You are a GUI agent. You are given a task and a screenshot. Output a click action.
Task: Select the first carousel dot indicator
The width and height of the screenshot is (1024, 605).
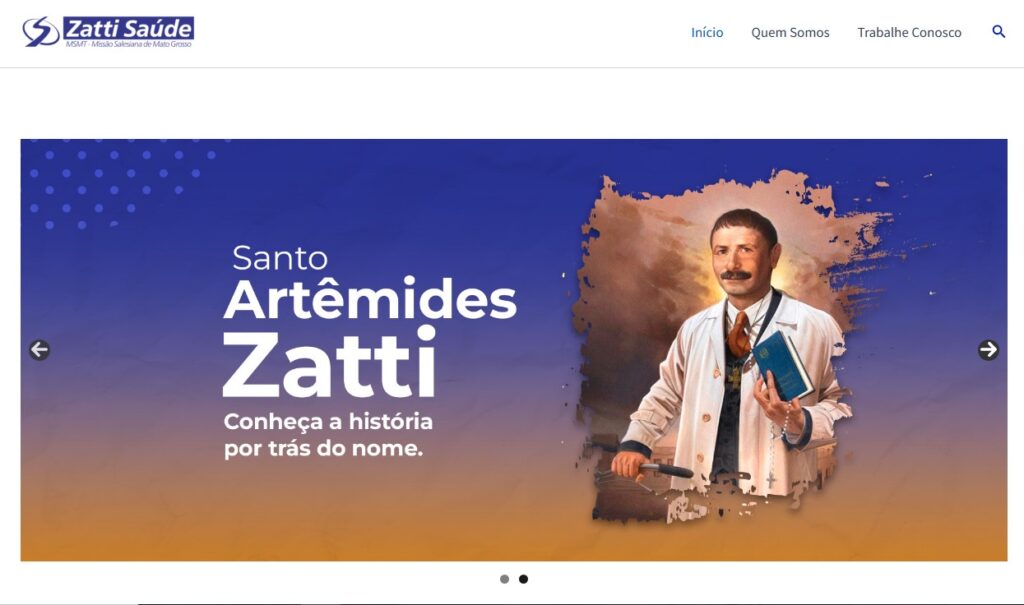coord(504,579)
